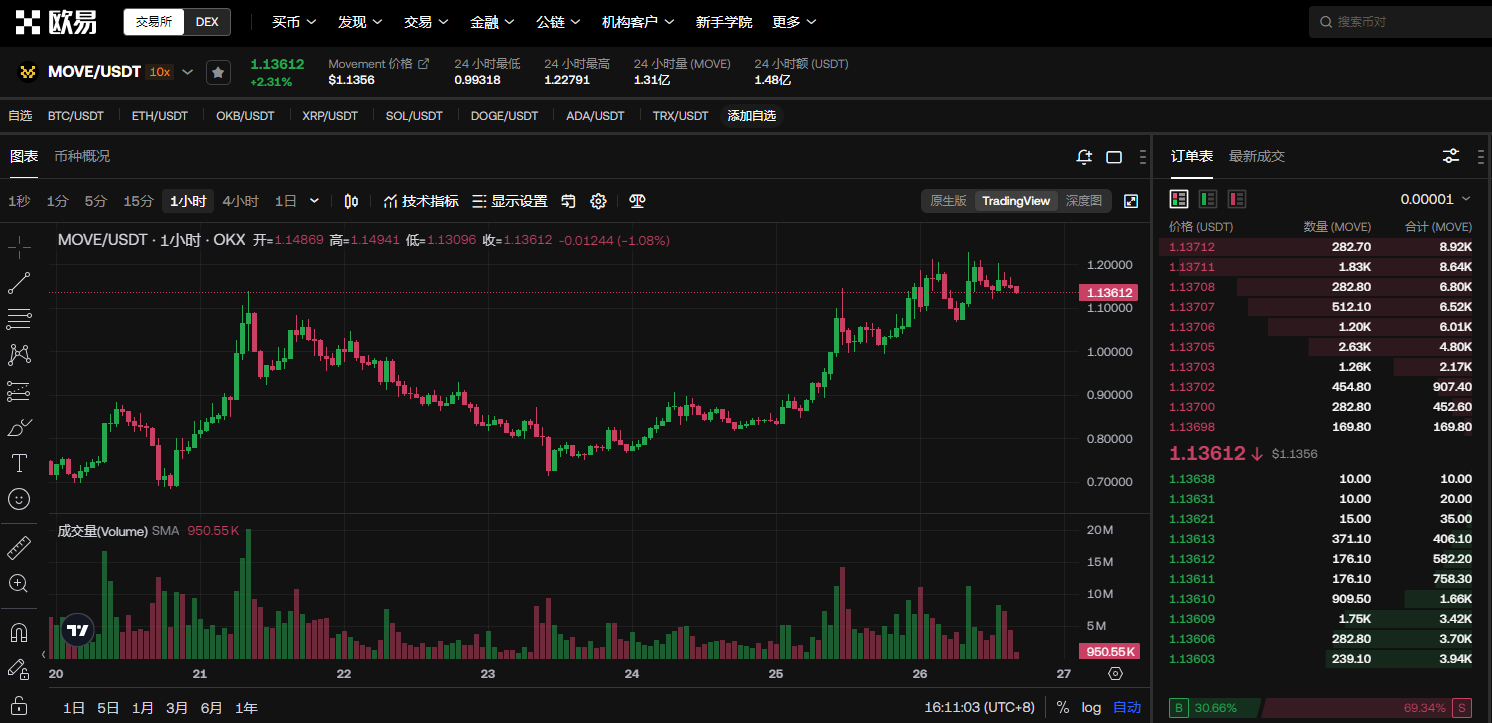Switch chart to TradingView mode
This screenshot has height=723, width=1492.
[x=1016, y=201]
